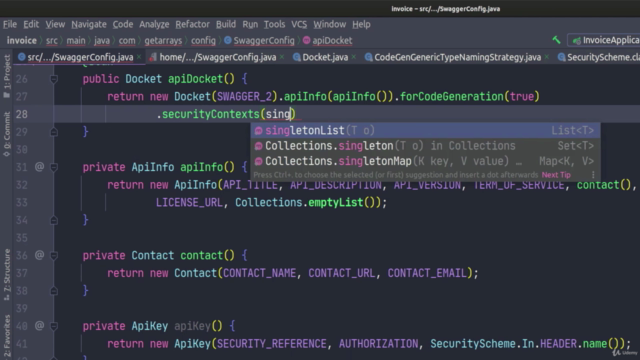Screen dimensions: 640x360
Task: Open the Commit tool window
Action: tap(7, 134)
